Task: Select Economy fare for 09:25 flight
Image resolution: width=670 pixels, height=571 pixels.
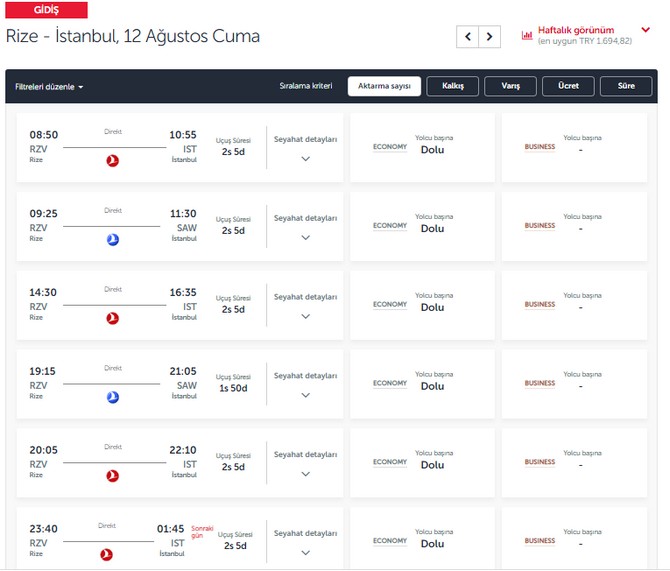Action: 422,226
